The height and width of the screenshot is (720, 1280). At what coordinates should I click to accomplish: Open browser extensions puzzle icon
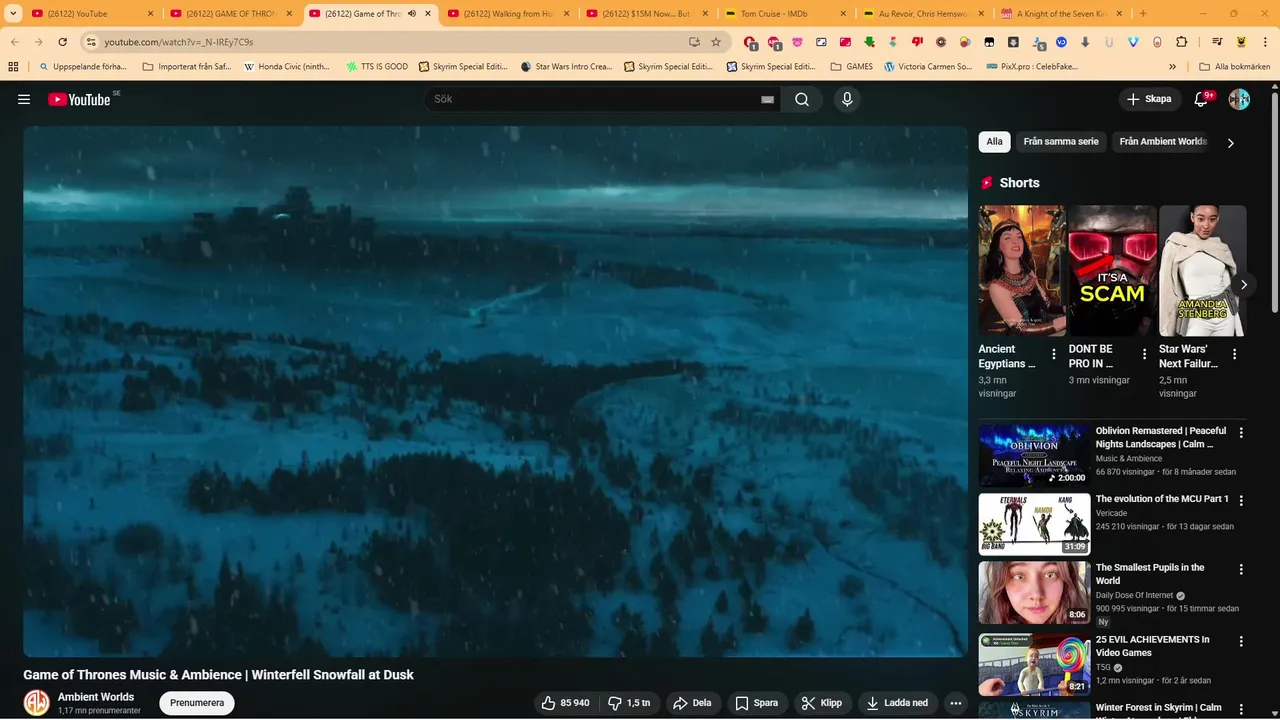click(x=1181, y=42)
